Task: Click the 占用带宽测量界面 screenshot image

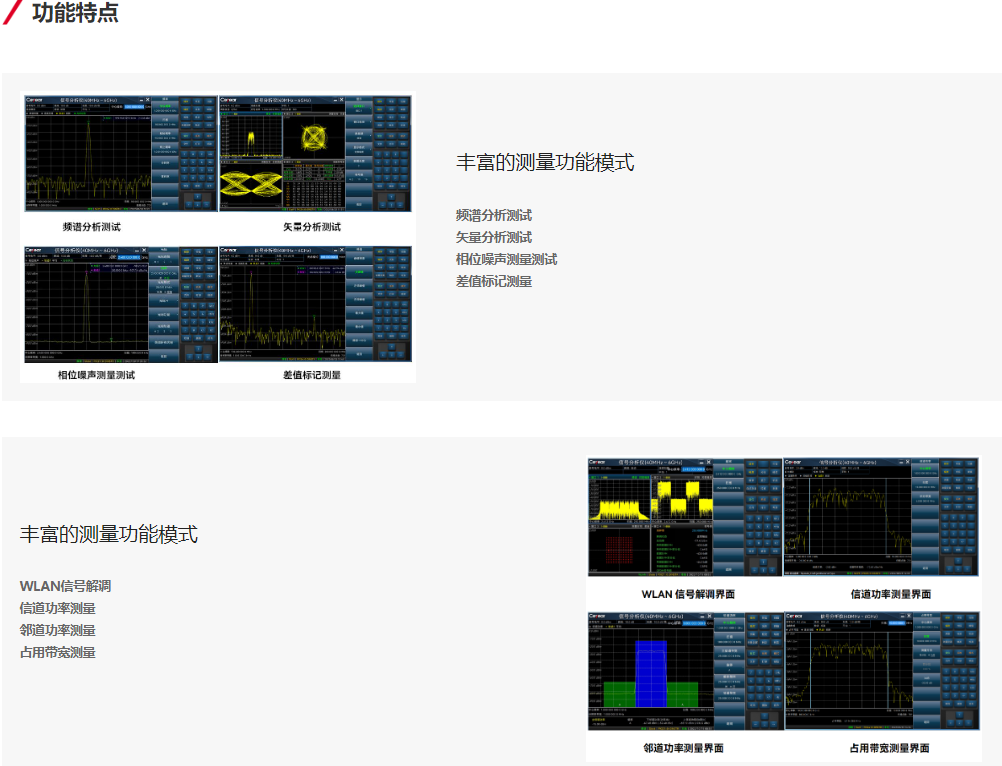Action: (881, 670)
